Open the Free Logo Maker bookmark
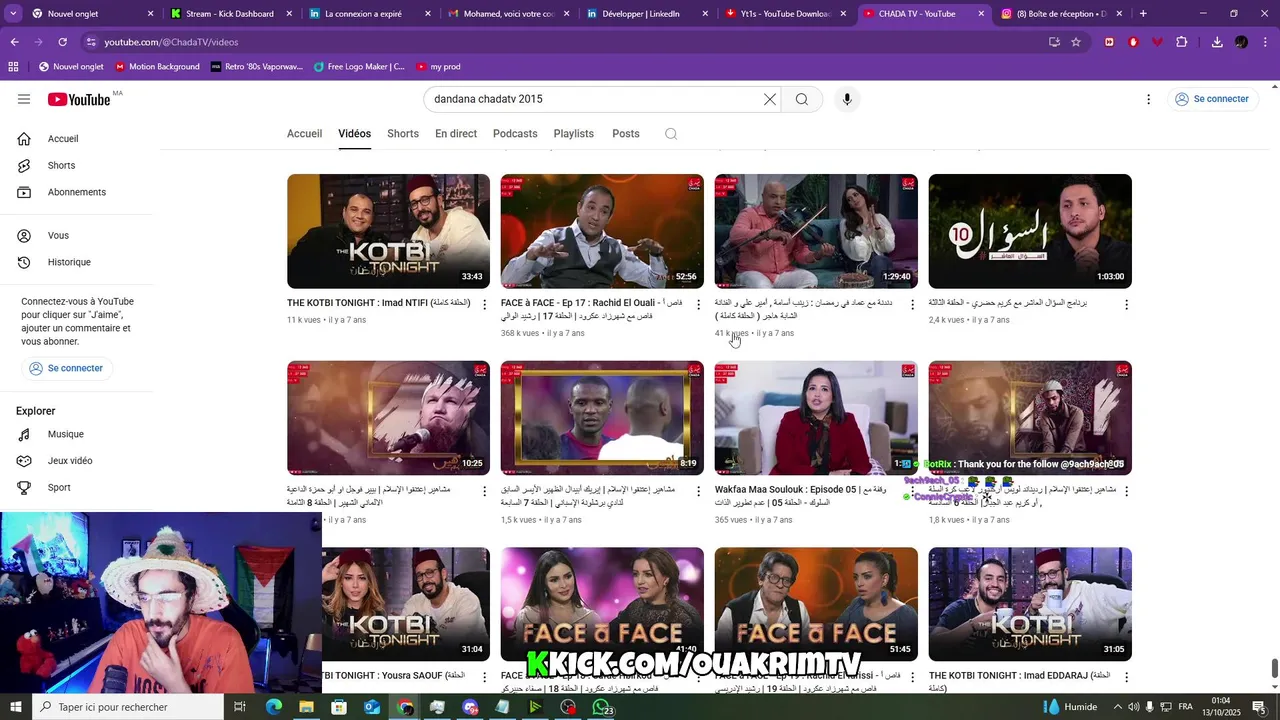1280x720 pixels. (x=359, y=66)
